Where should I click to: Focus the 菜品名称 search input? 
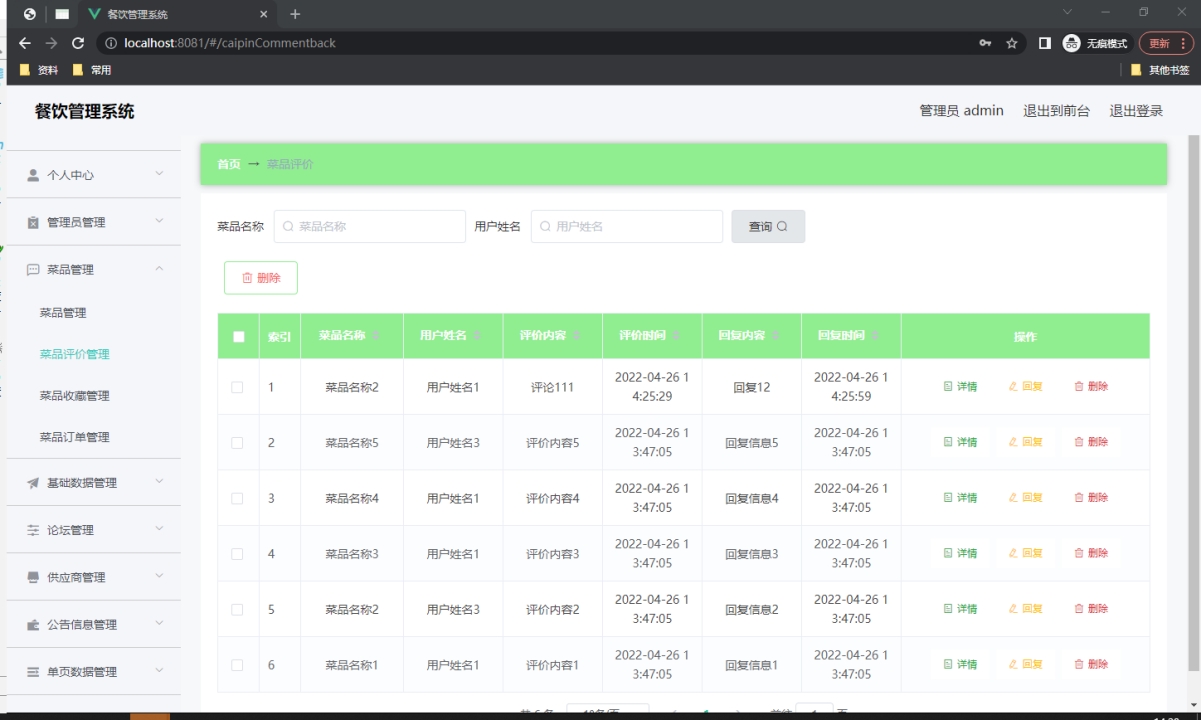tap(370, 226)
